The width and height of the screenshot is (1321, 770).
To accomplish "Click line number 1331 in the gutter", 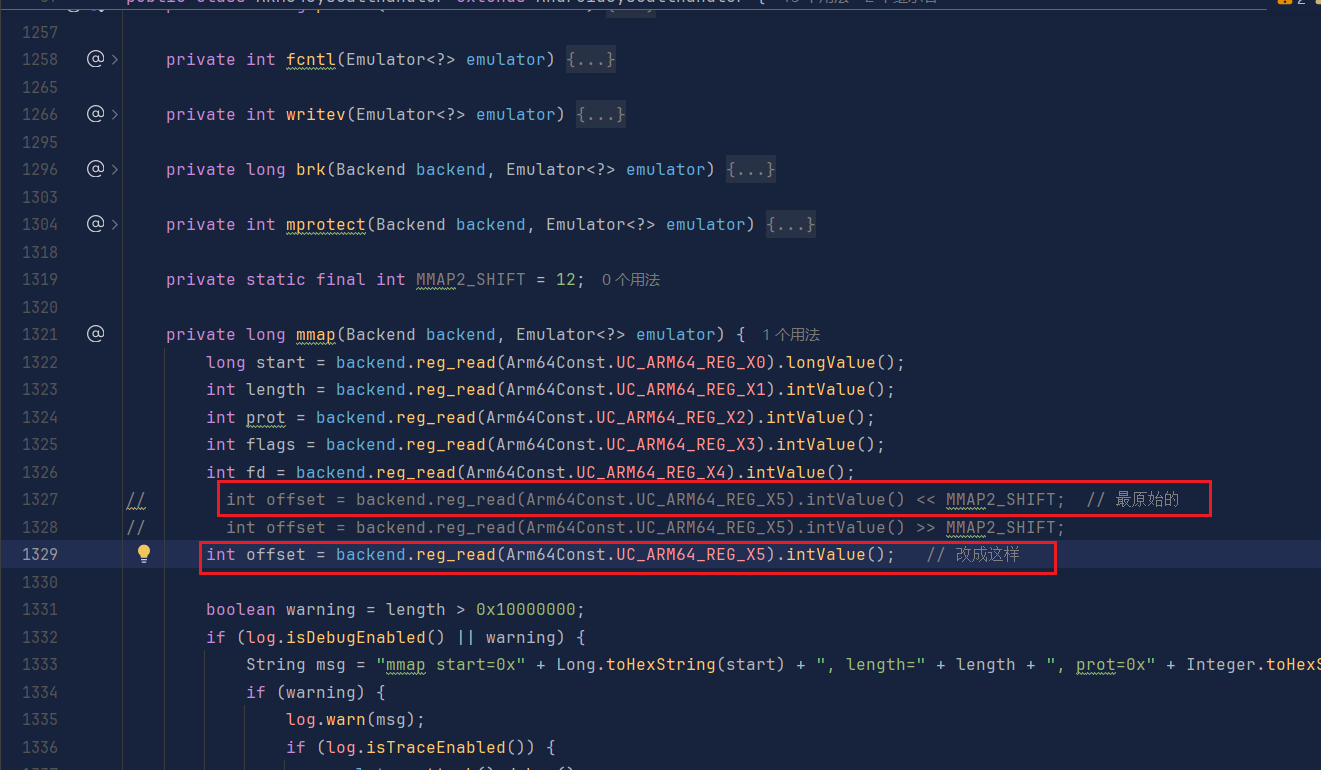I will (40, 610).
